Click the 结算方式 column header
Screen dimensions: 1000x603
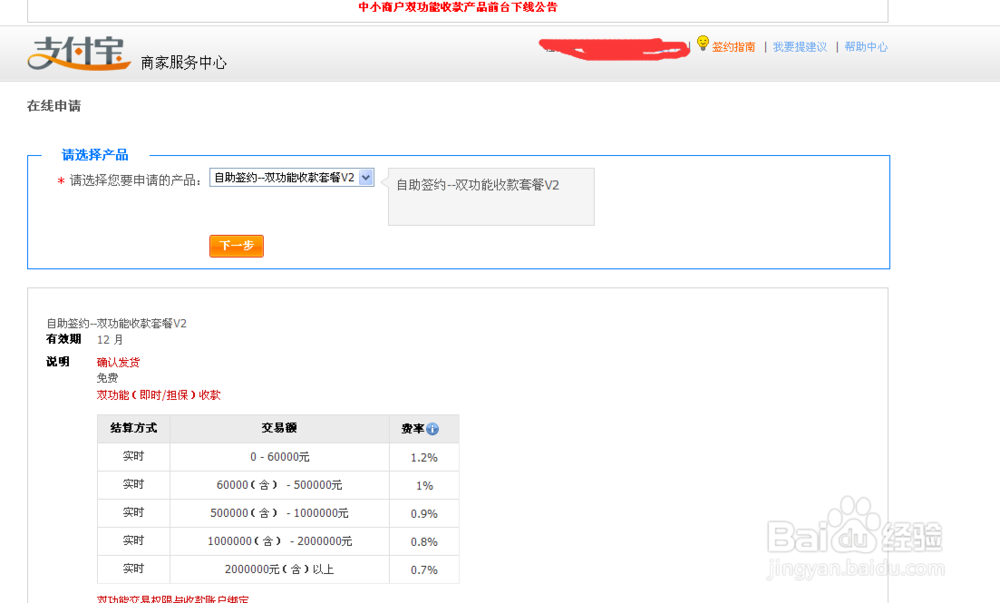[133, 428]
